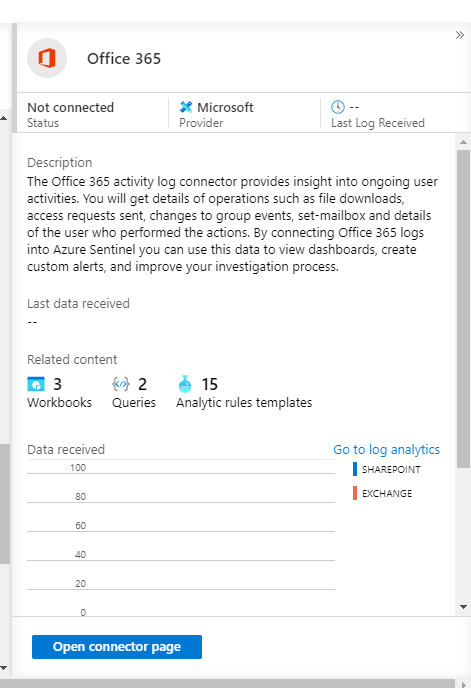This screenshot has width=471, height=688.
Task: Click the Data received chart heading
Action: point(66,449)
